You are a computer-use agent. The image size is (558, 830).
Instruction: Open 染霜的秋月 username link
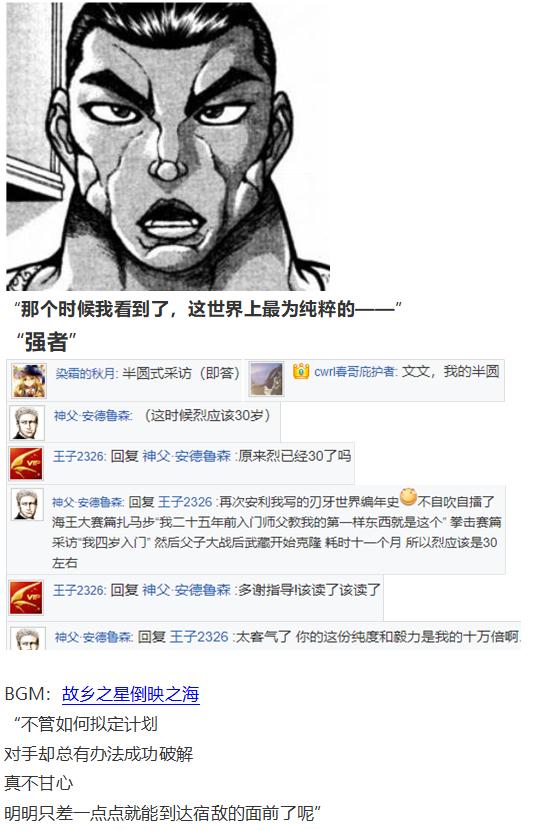pyautogui.click(x=85, y=373)
